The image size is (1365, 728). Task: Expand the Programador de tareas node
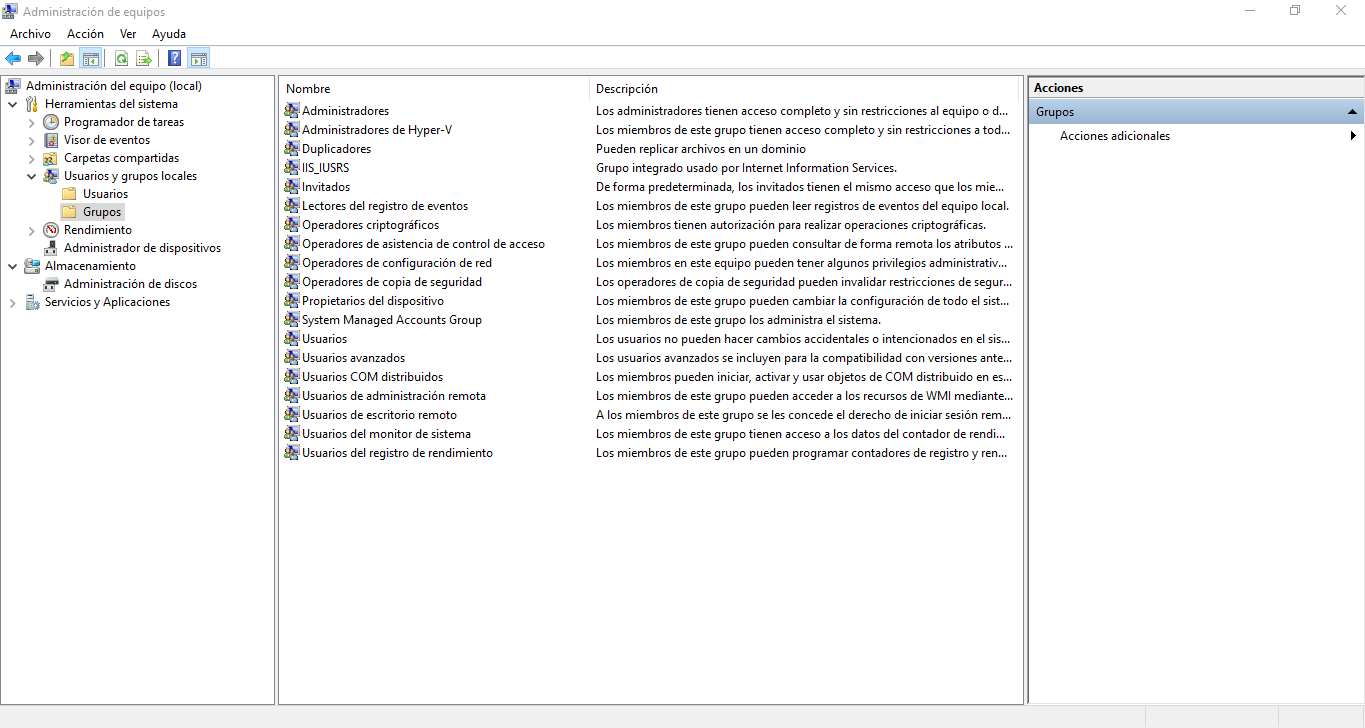pyautogui.click(x=32, y=122)
